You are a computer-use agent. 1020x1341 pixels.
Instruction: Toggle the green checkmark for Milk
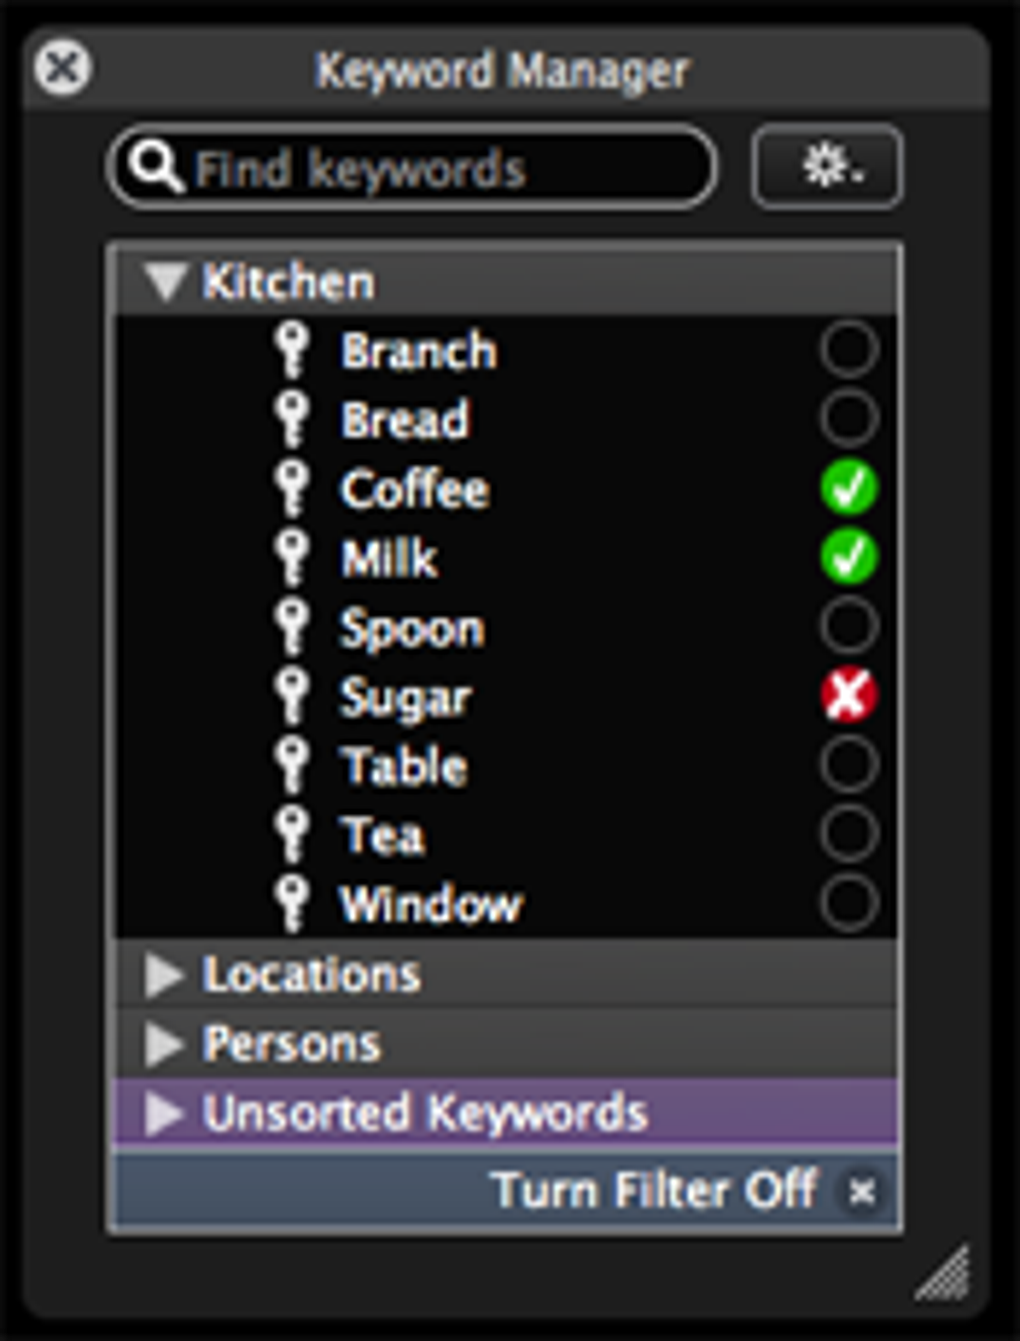[849, 557]
